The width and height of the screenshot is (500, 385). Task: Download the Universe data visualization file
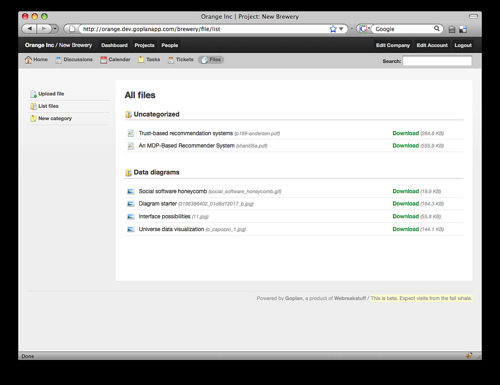(x=406, y=229)
